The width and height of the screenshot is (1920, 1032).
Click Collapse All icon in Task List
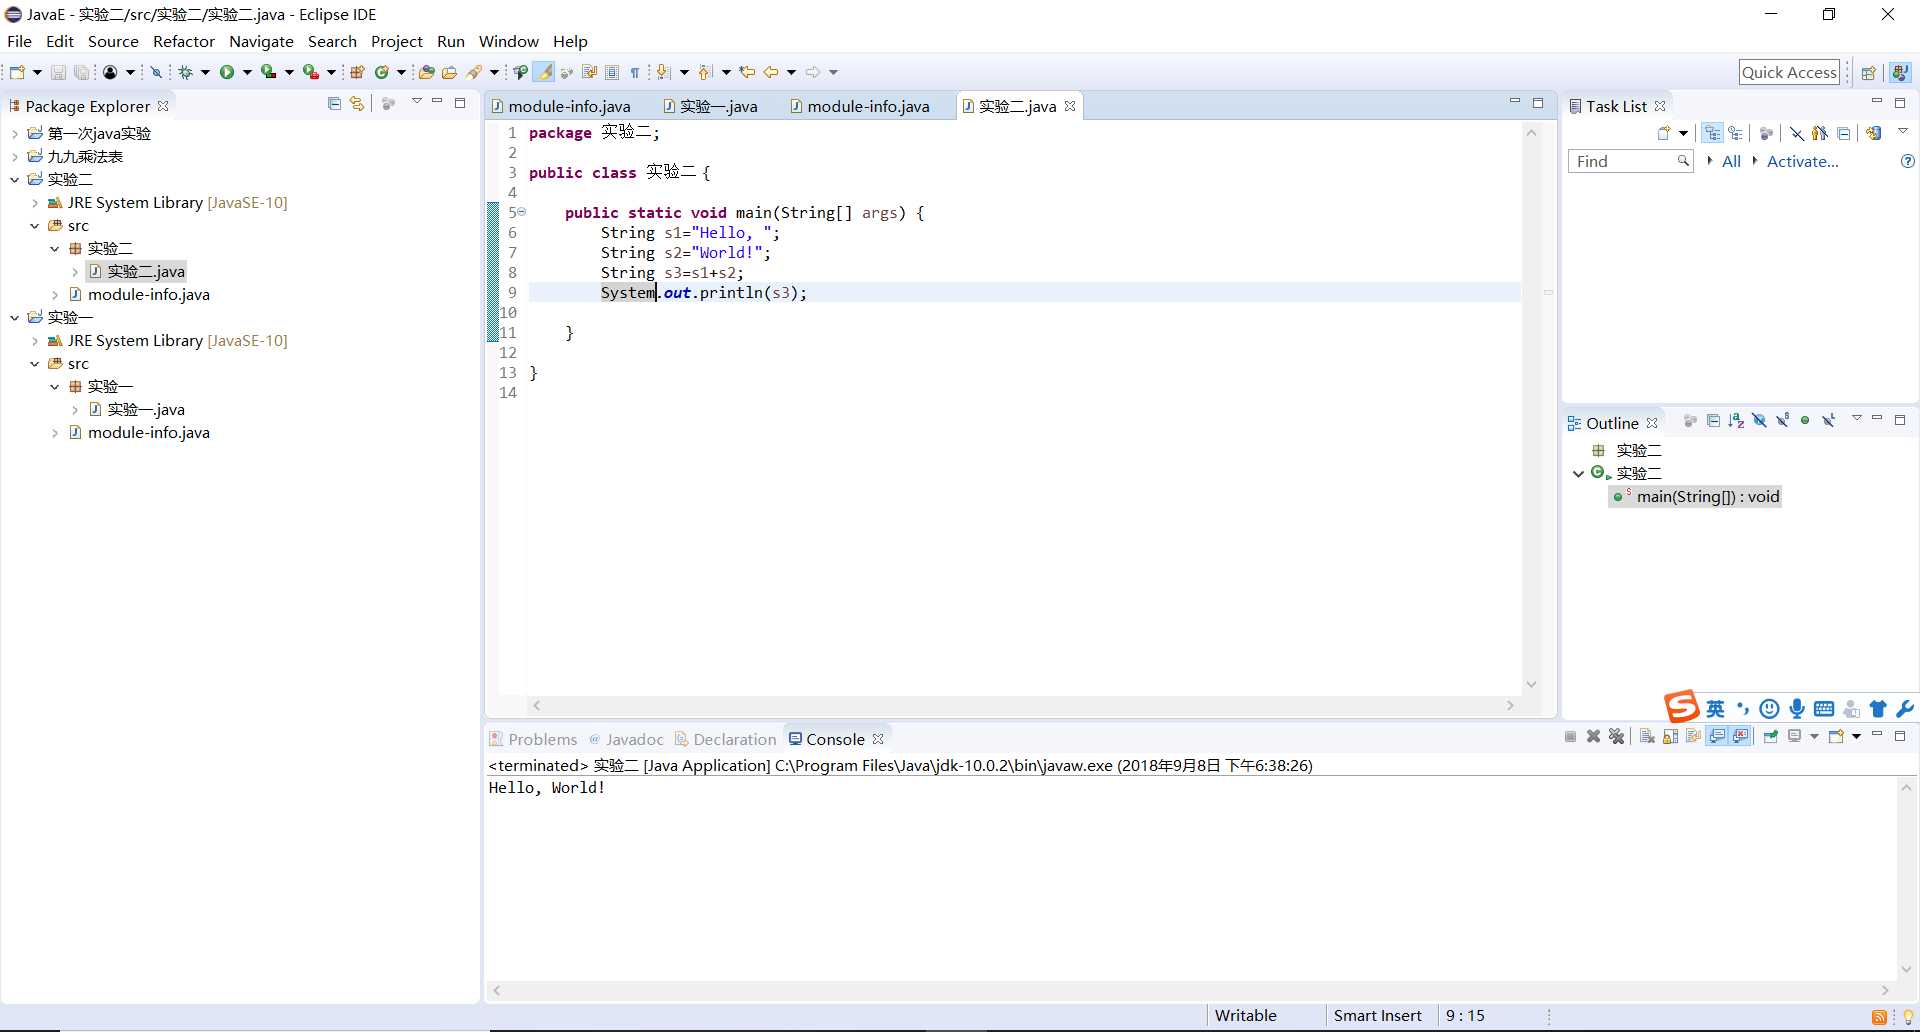(x=1843, y=133)
